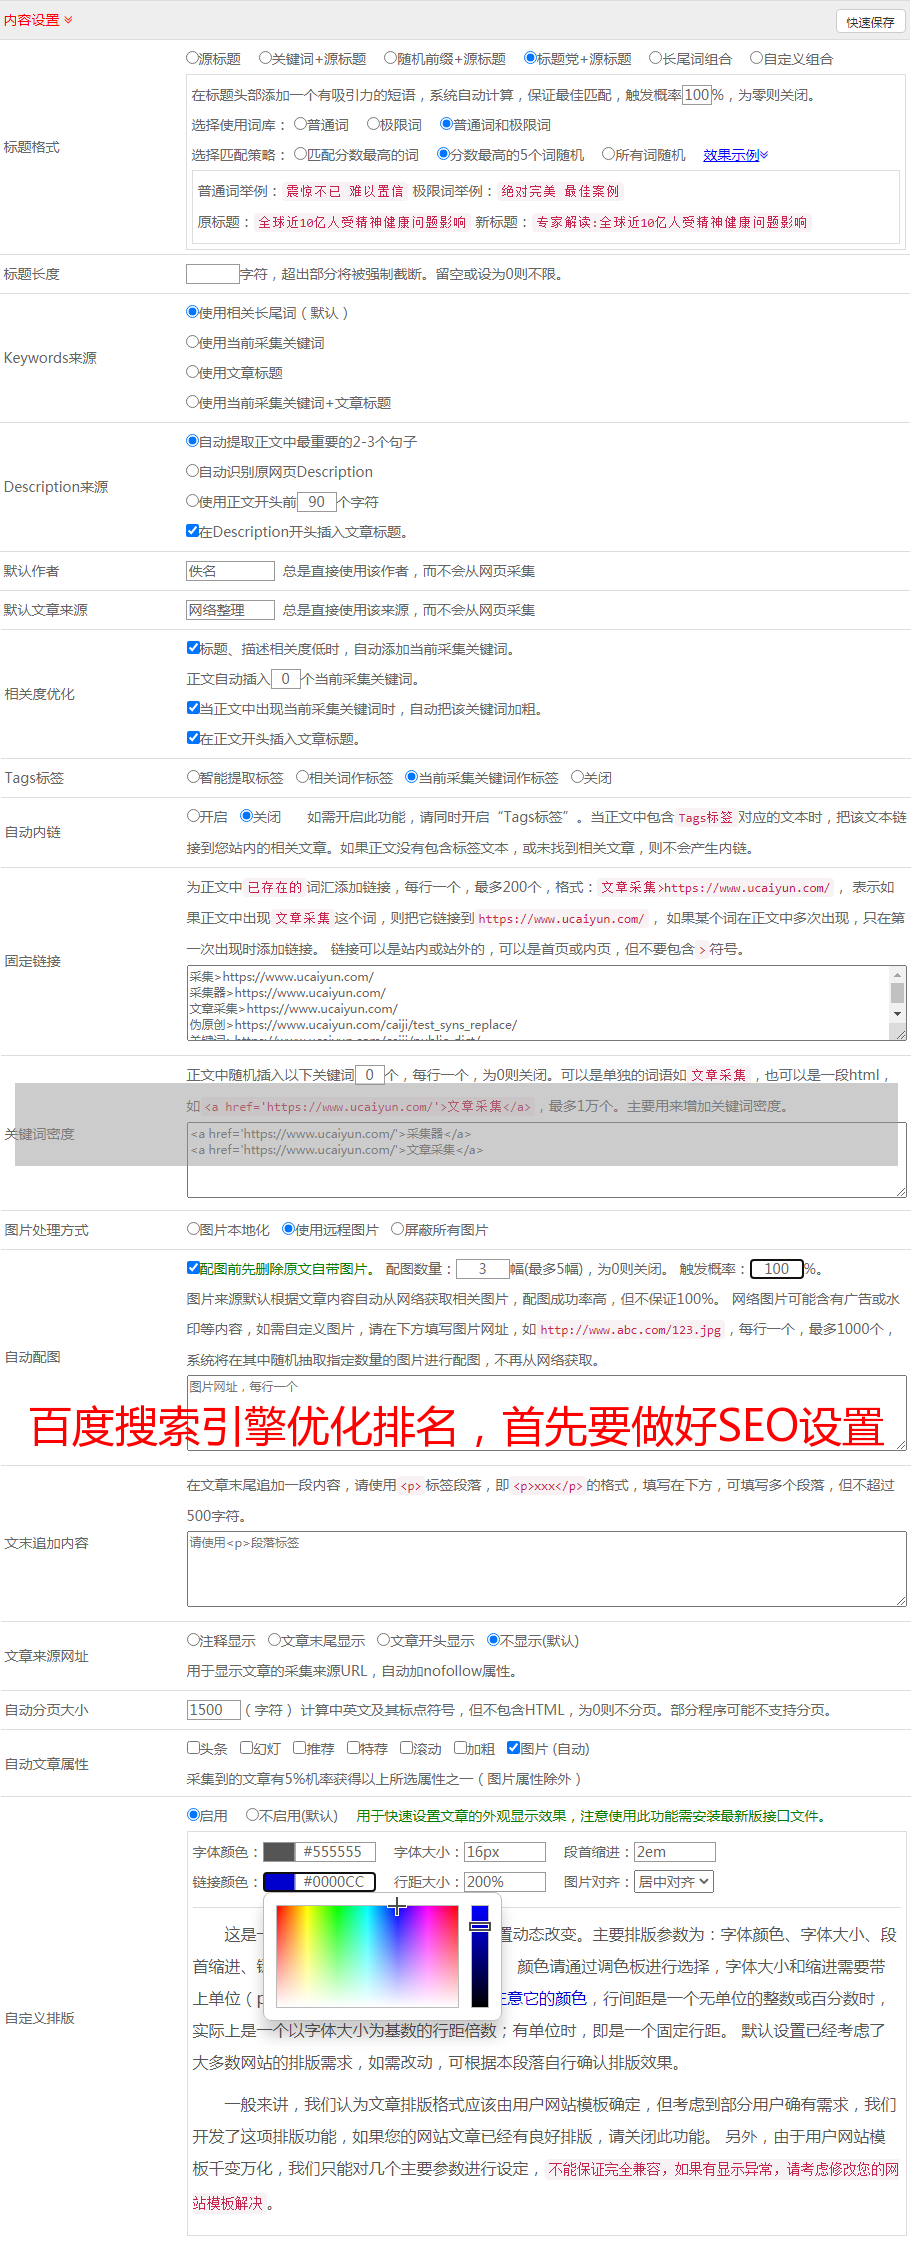
Task: Choose 所有词随机 matching strategy
Action: pos(608,154)
